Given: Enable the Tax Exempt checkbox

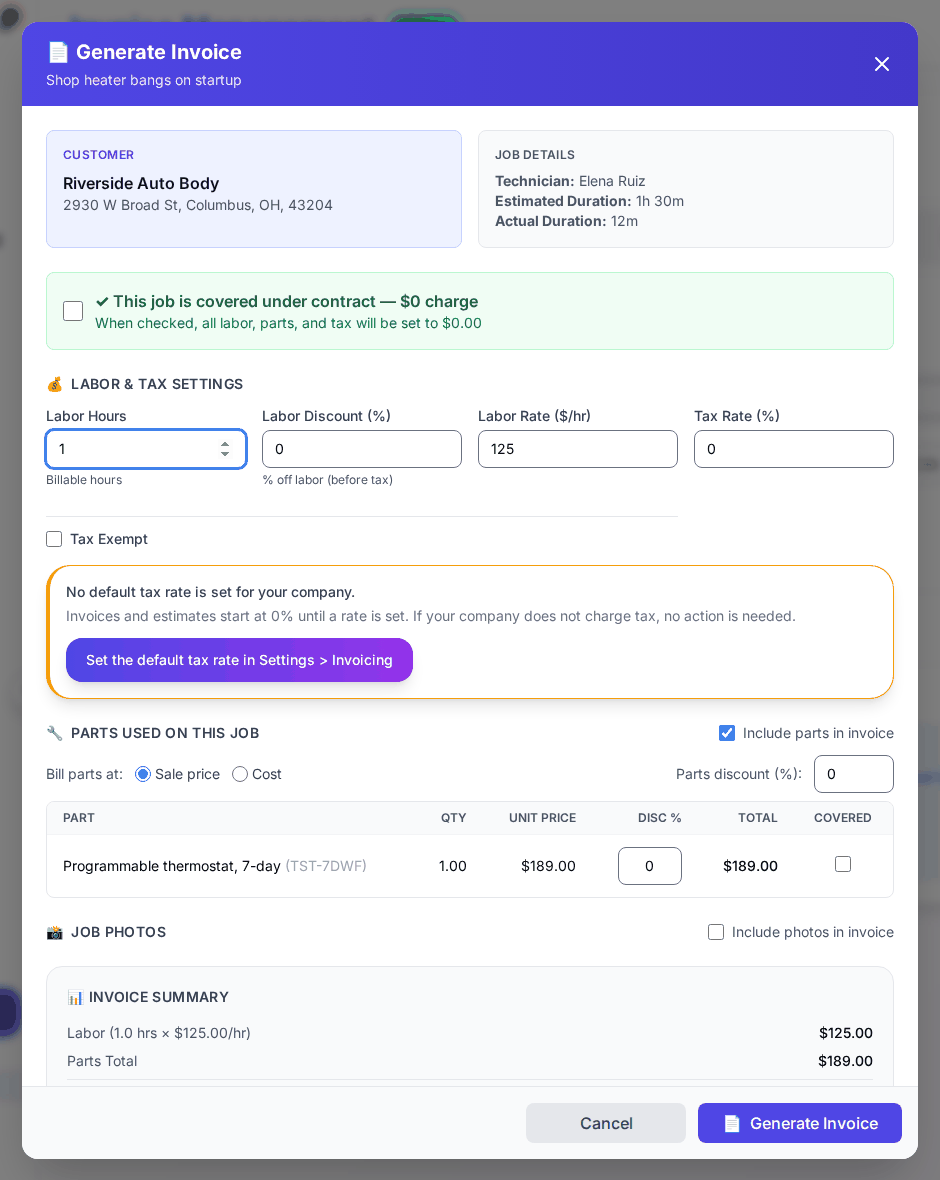Looking at the screenshot, I should point(54,539).
